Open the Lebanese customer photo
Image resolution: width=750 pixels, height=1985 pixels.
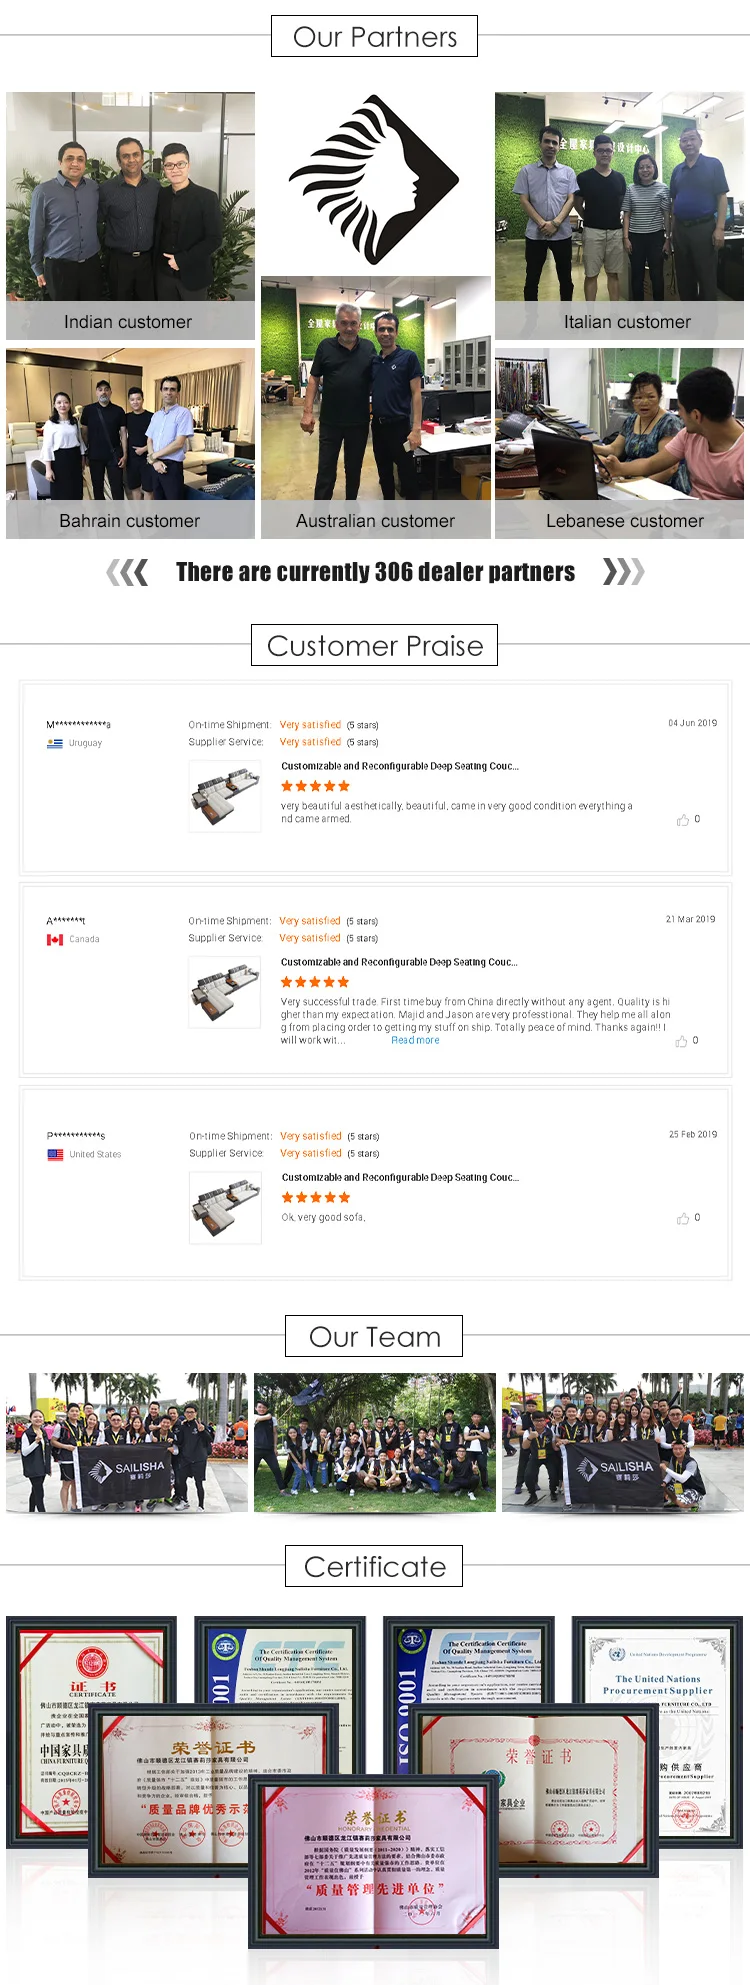pyautogui.click(x=619, y=425)
